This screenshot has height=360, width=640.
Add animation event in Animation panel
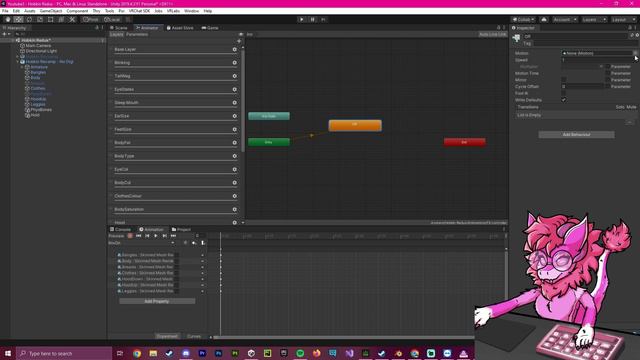pyautogui.click(x=202, y=243)
